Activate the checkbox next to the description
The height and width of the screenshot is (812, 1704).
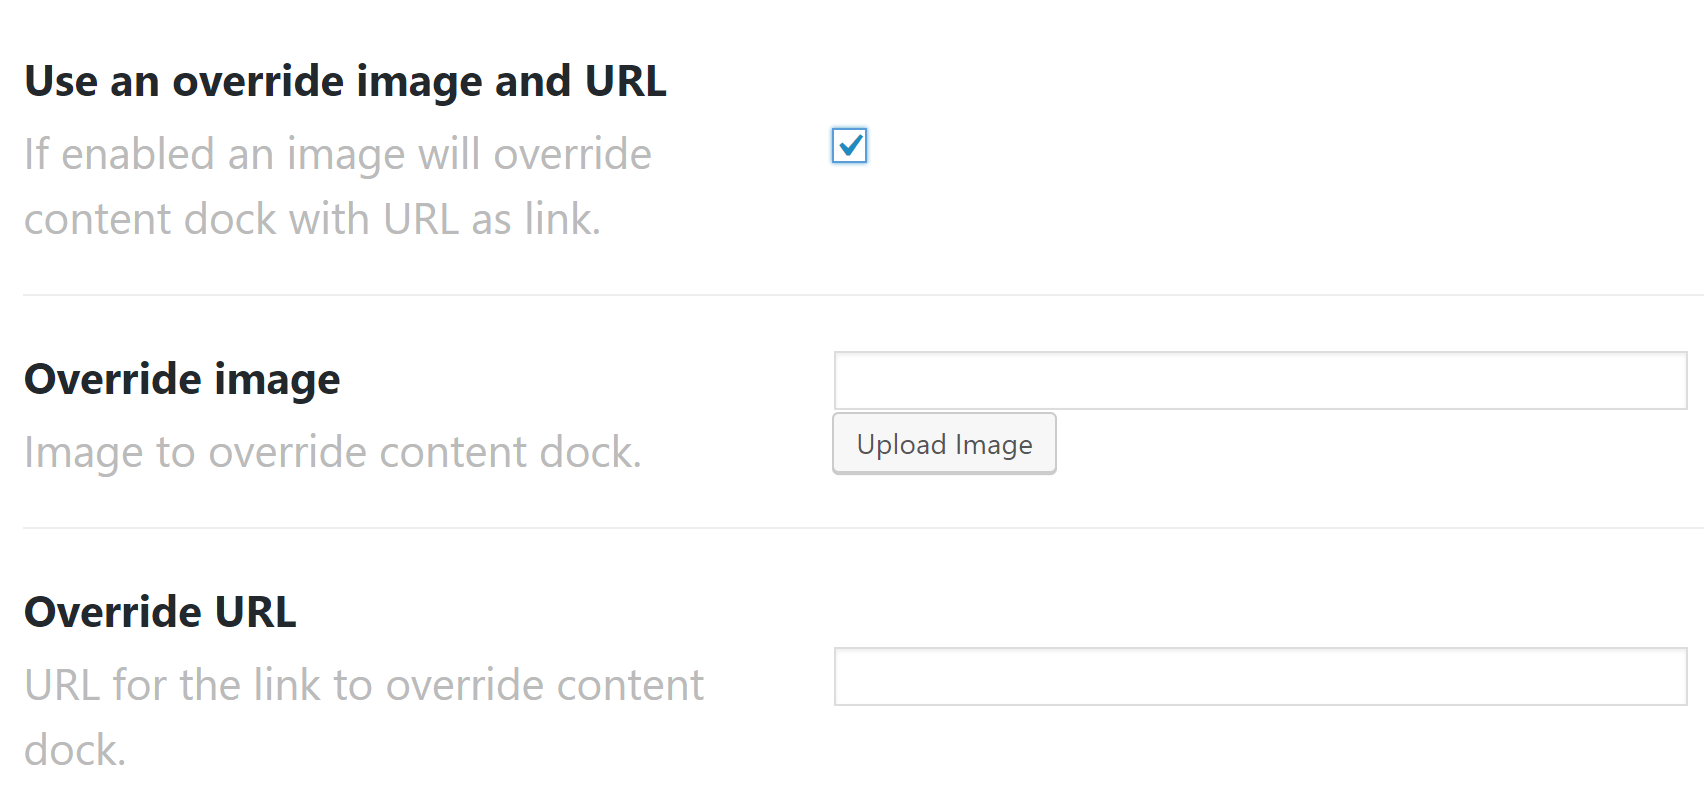tap(849, 147)
